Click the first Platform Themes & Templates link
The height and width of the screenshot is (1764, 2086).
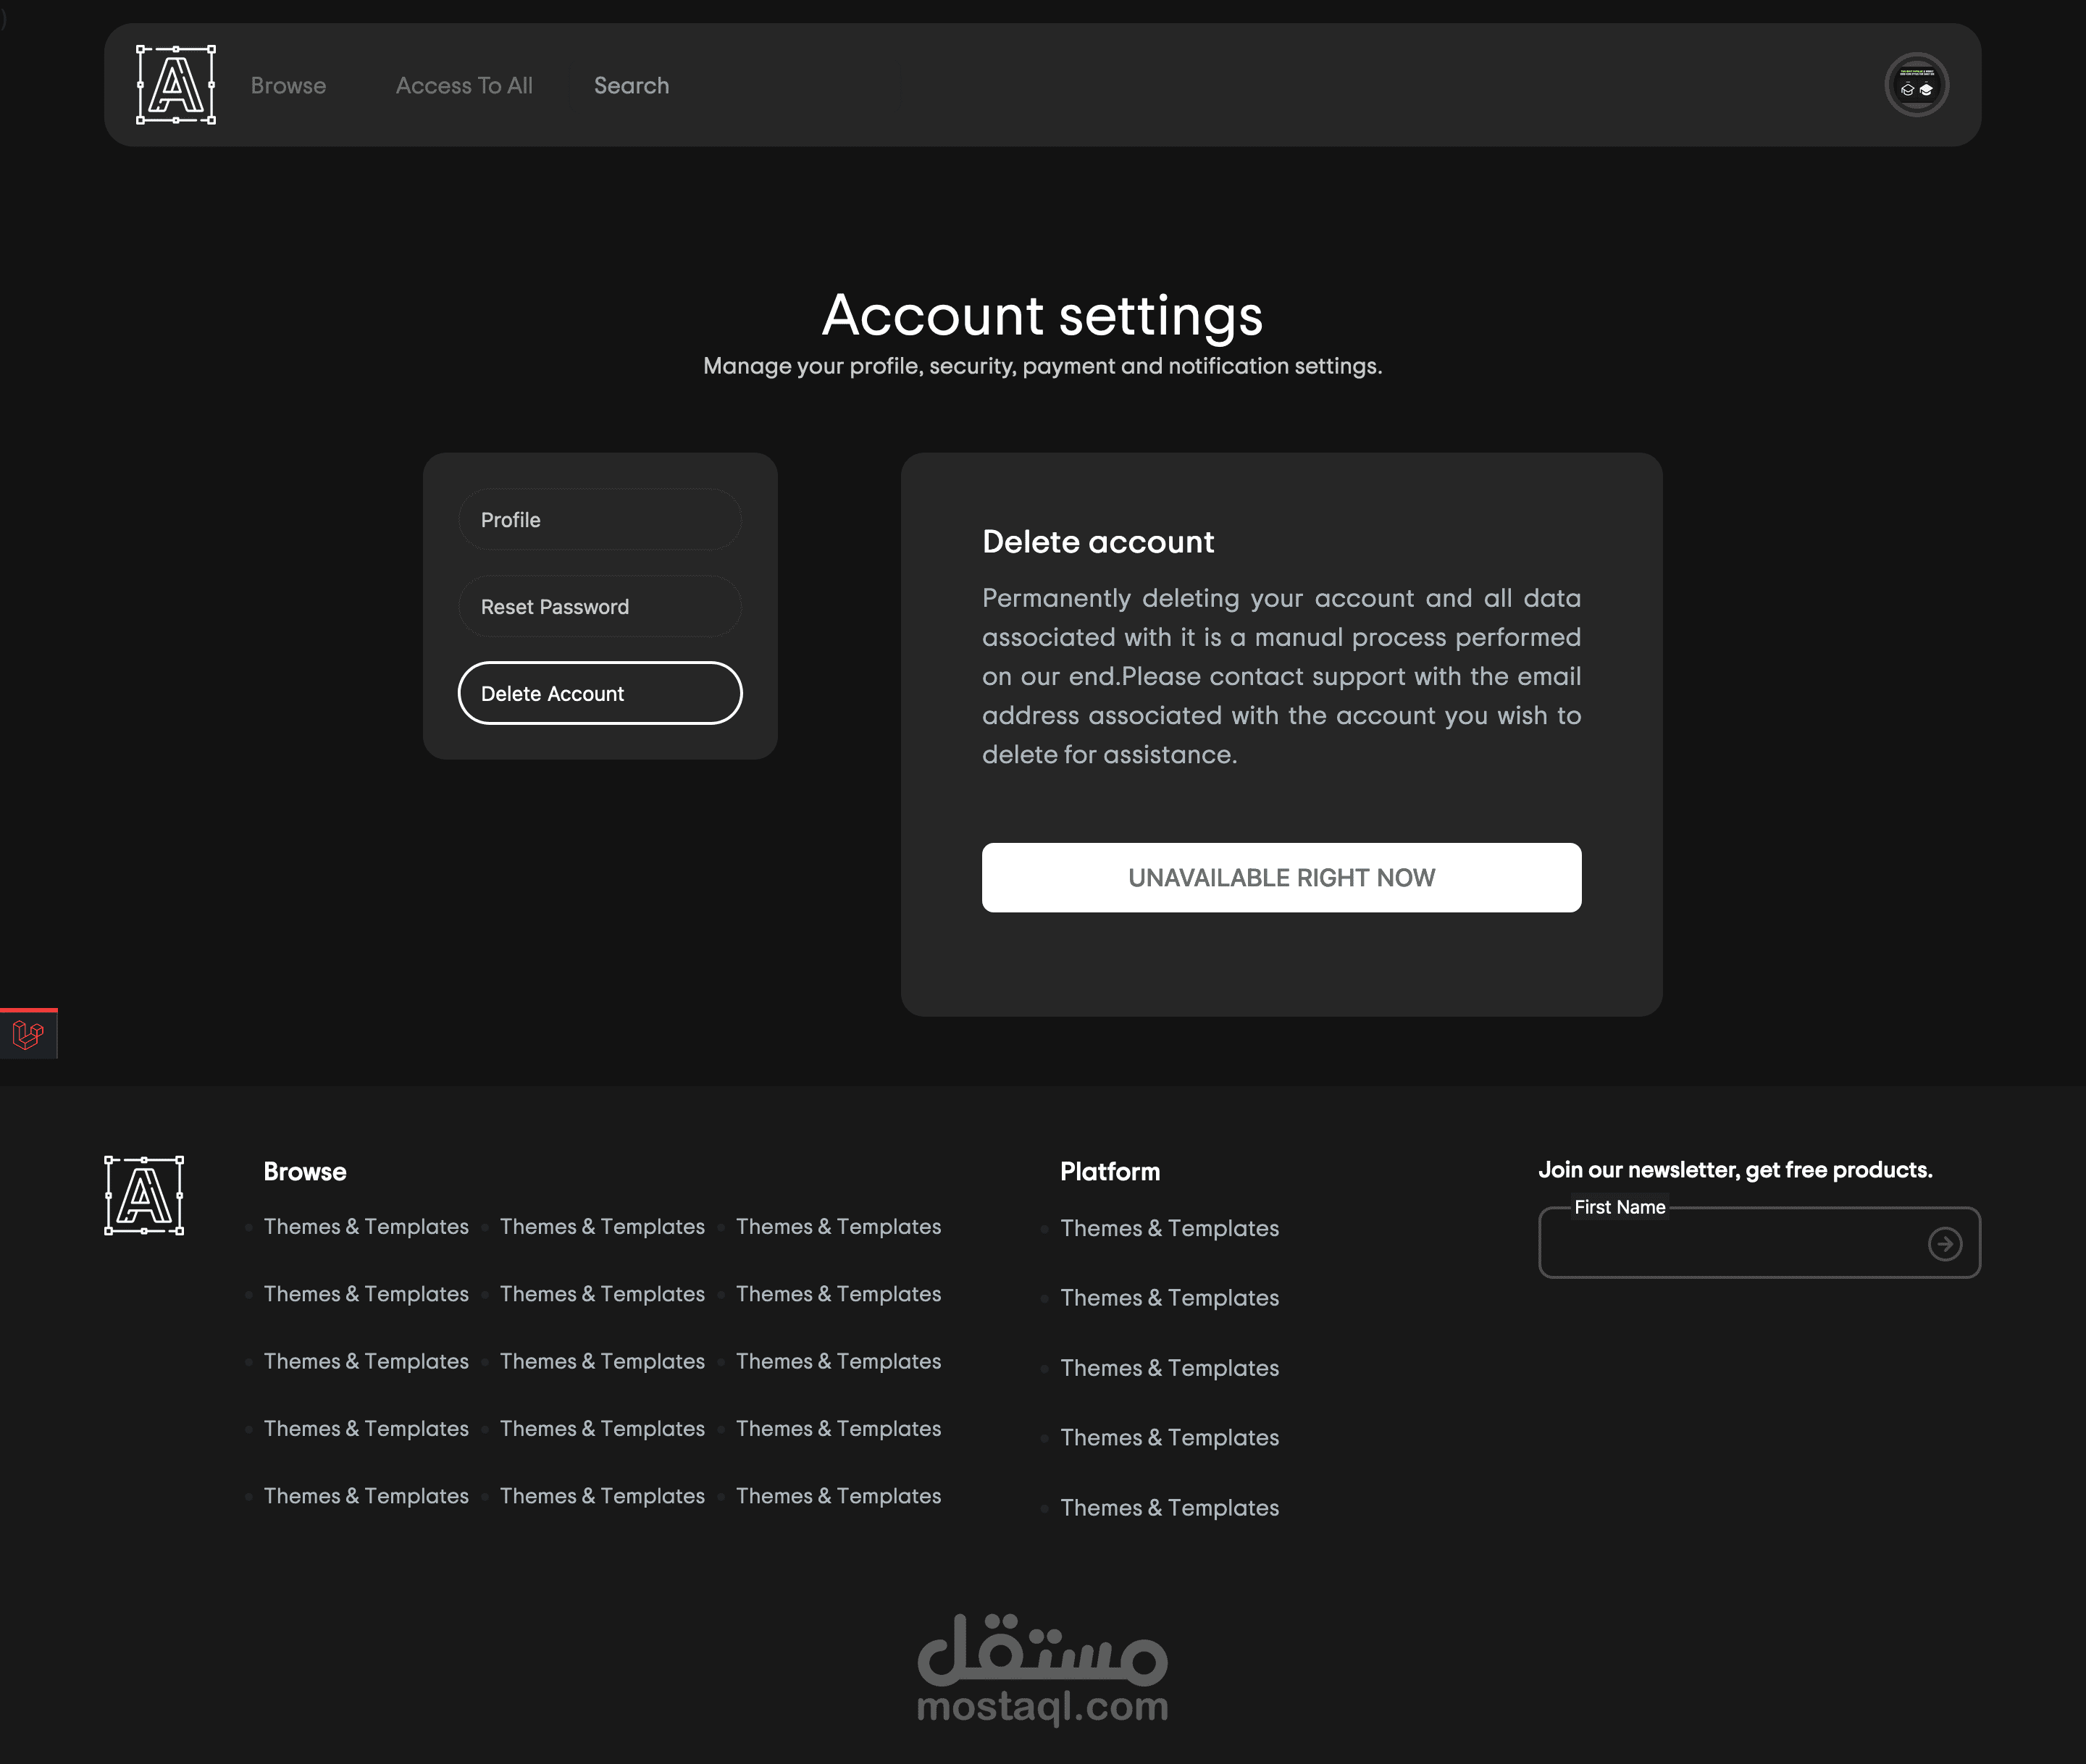1169,1228
